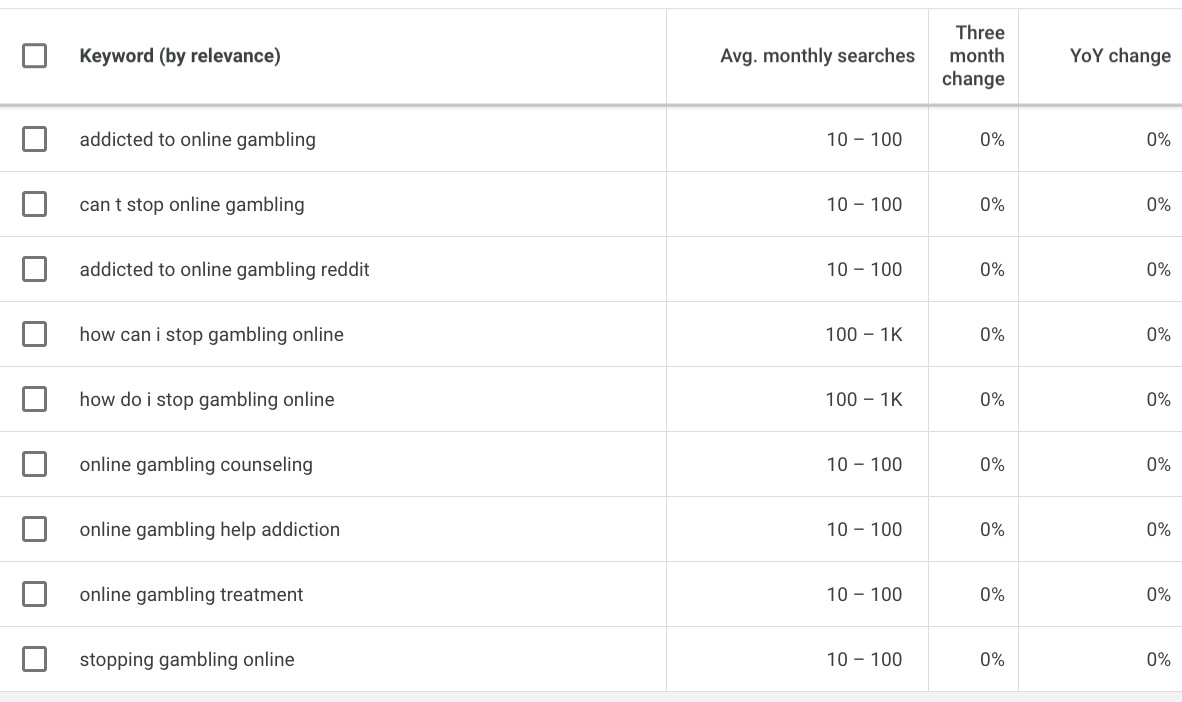
Task: Click the 0% YoY value for 'online gambling treatment'
Action: pyautogui.click(x=1159, y=594)
